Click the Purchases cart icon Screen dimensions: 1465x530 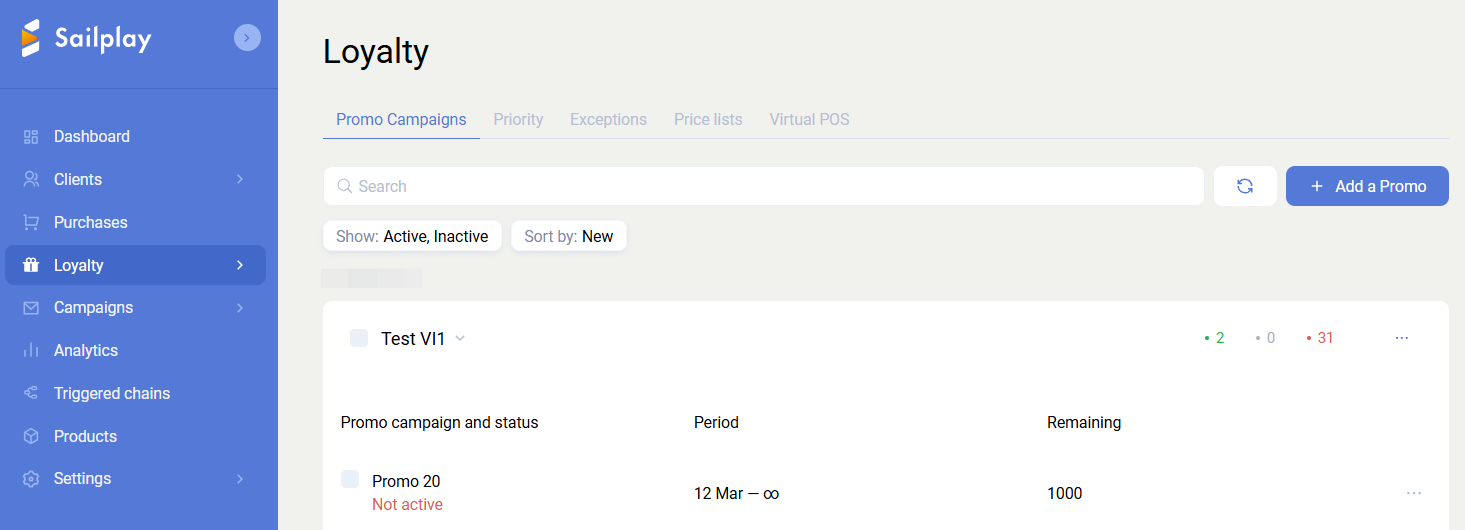pyautogui.click(x=31, y=222)
